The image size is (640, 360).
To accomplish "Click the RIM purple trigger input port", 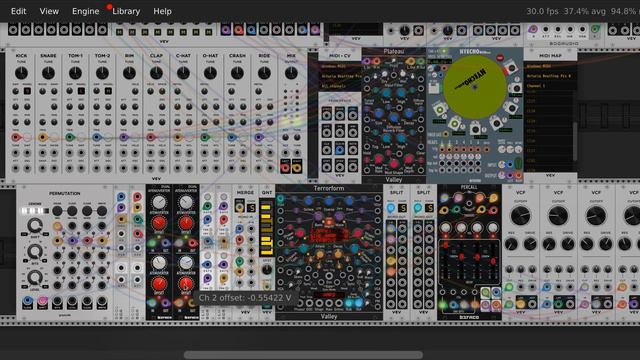I will coord(124,138).
